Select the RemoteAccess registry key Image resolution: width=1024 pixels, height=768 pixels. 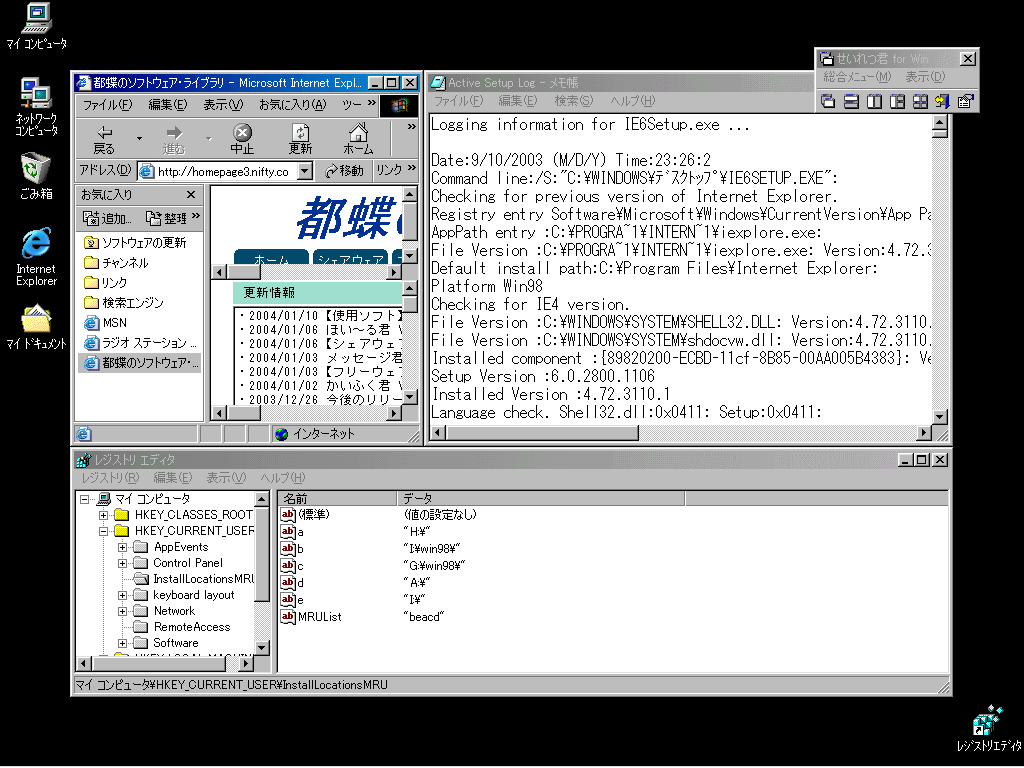point(192,627)
